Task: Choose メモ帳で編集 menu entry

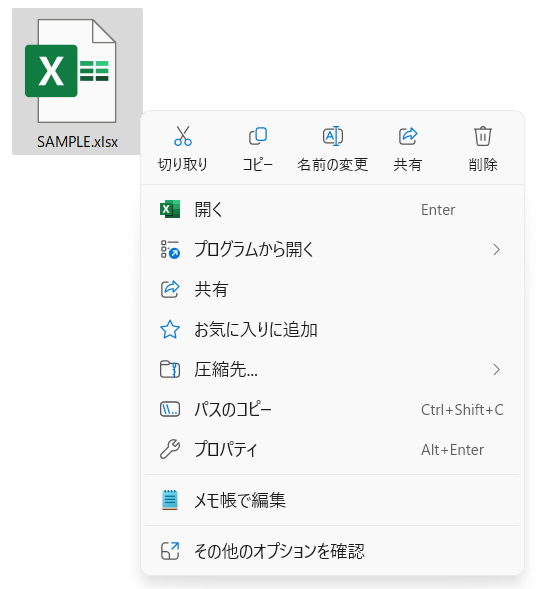Action: click(332, 500)
